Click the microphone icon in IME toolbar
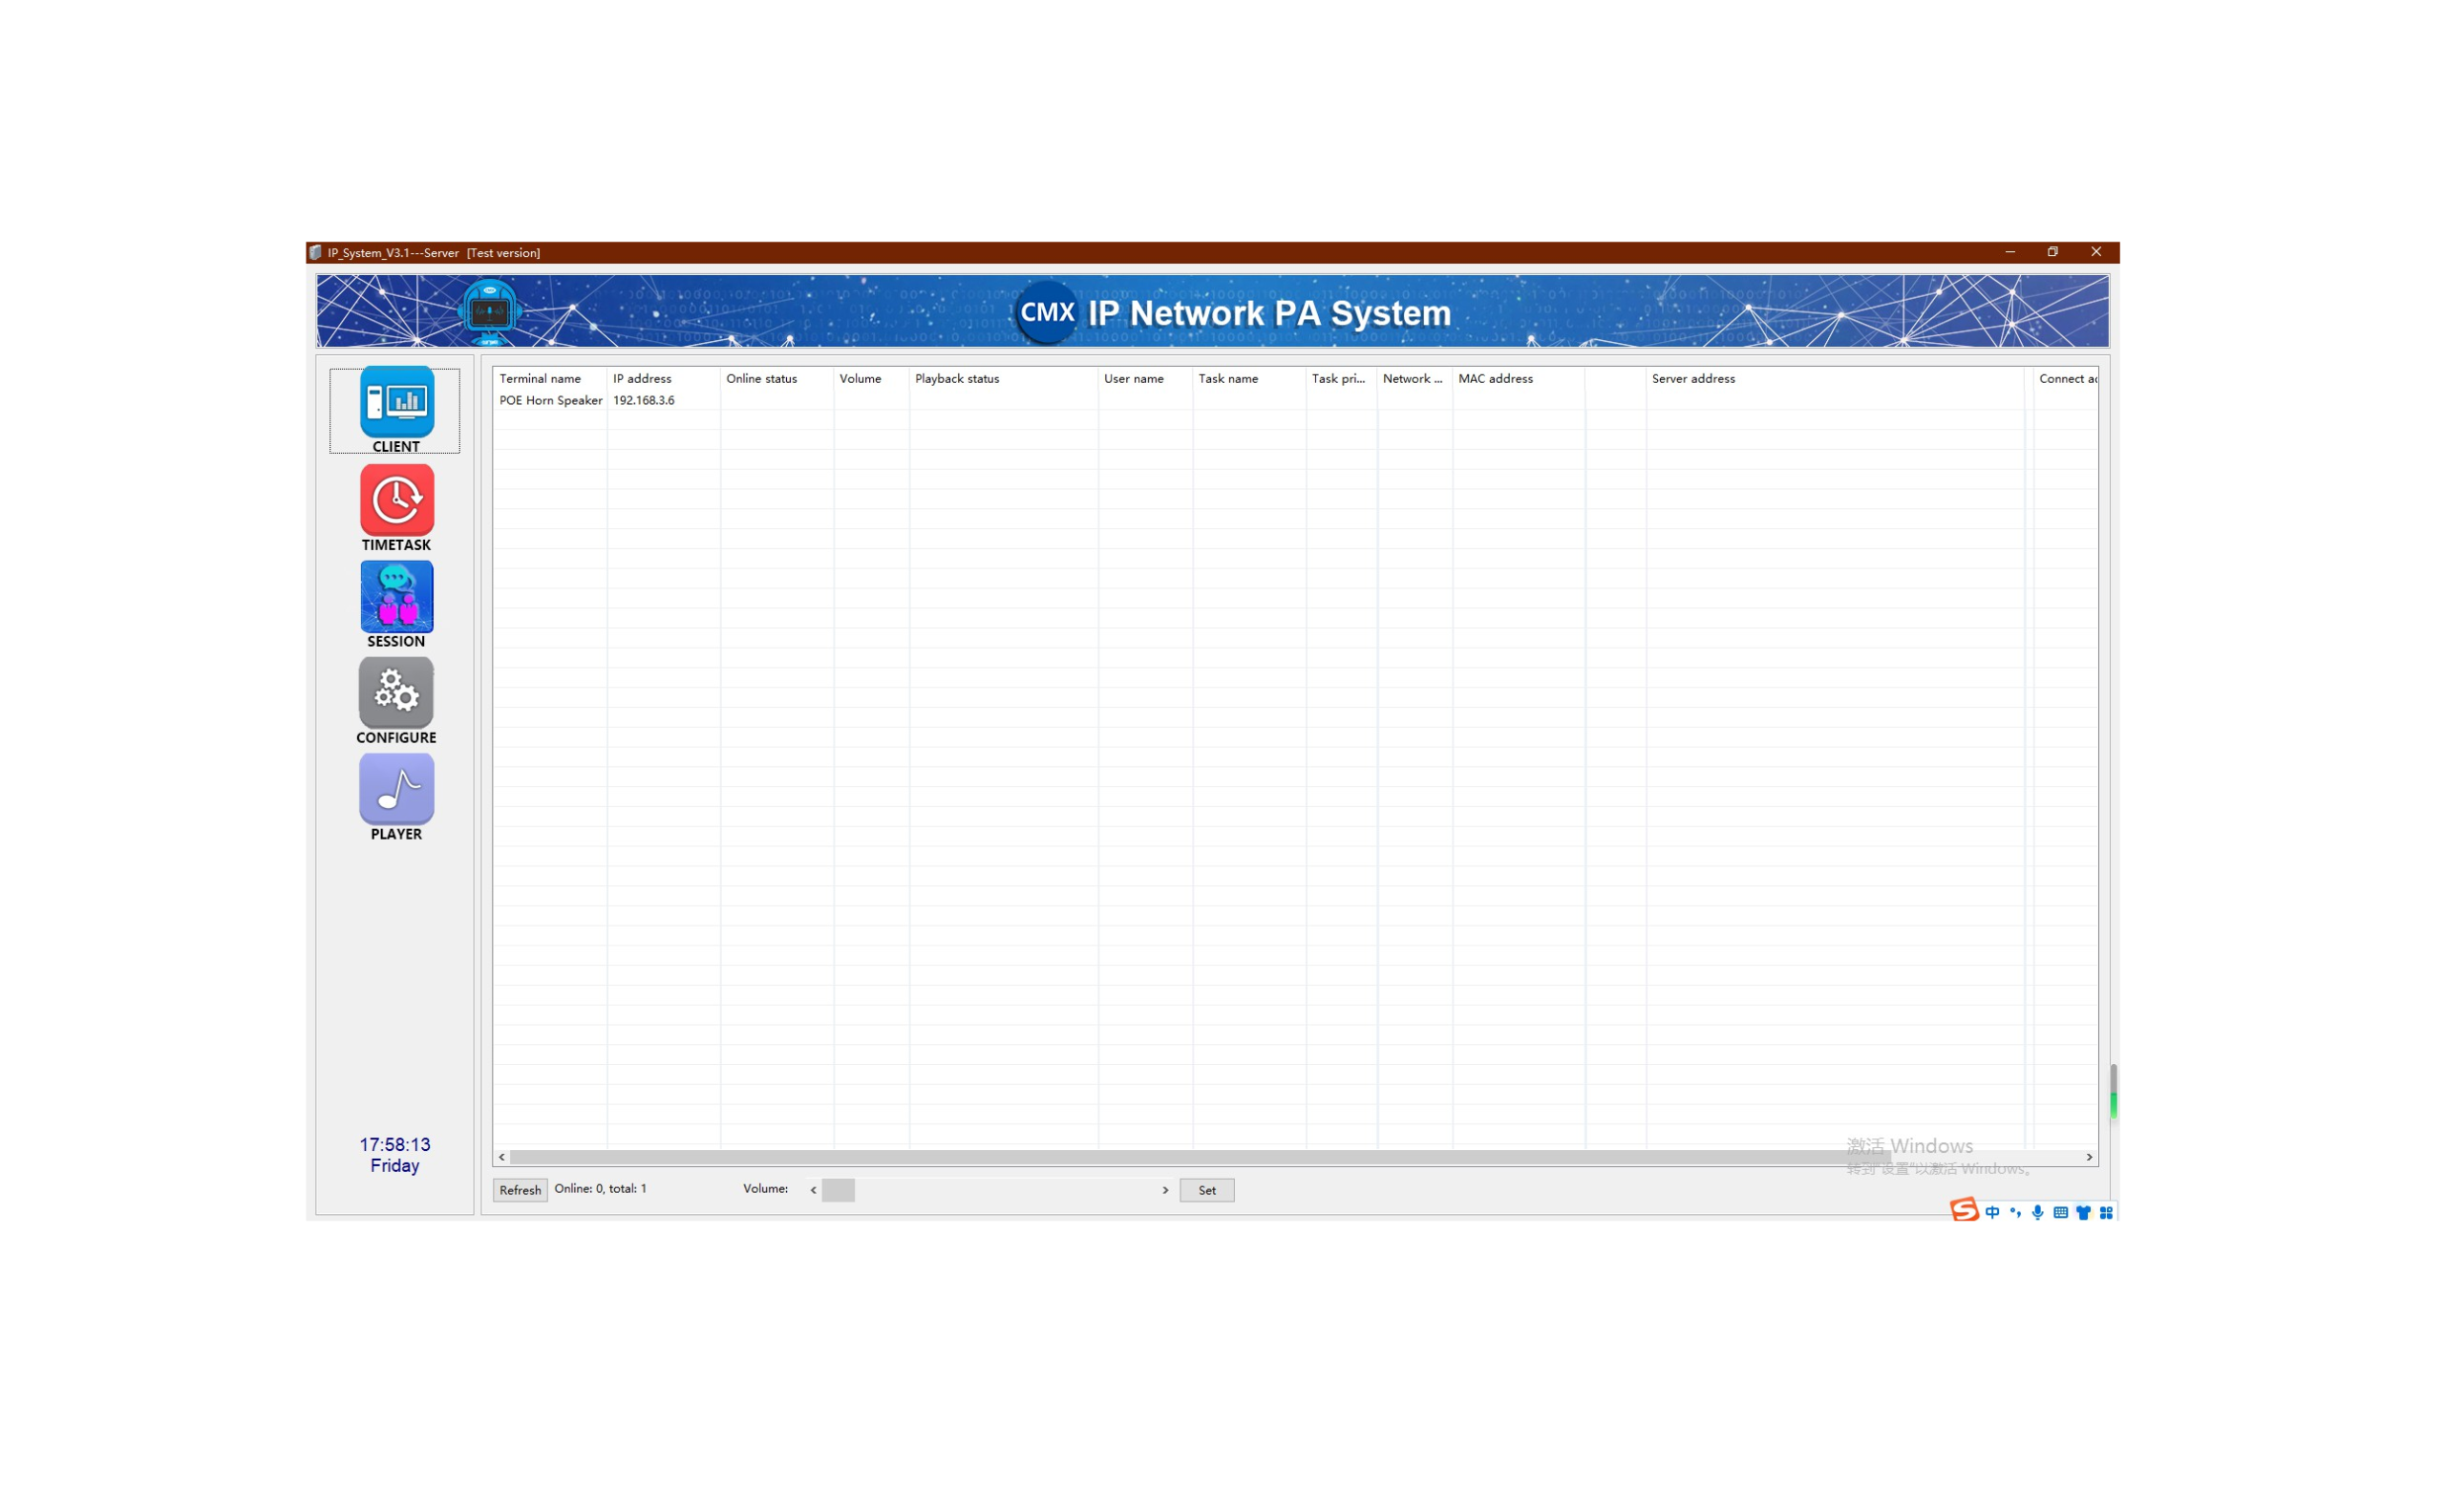The image size is (2445, 1512). 2037,1213
